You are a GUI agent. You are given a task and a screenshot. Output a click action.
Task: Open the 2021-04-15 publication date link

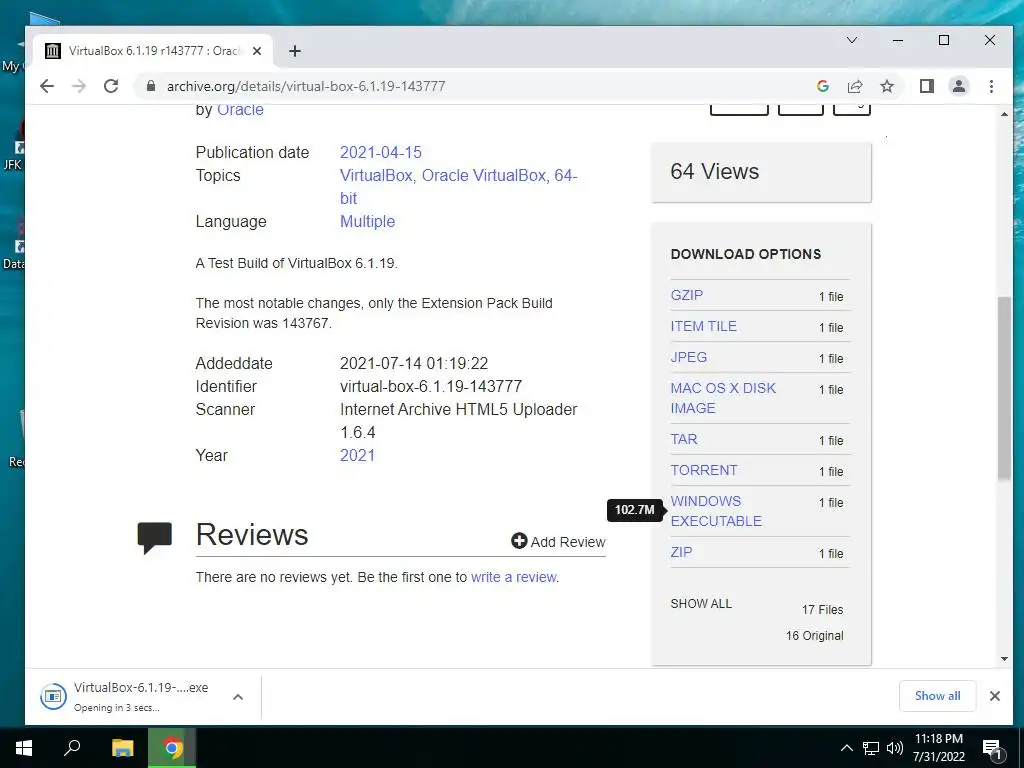(x=381, y=152)
